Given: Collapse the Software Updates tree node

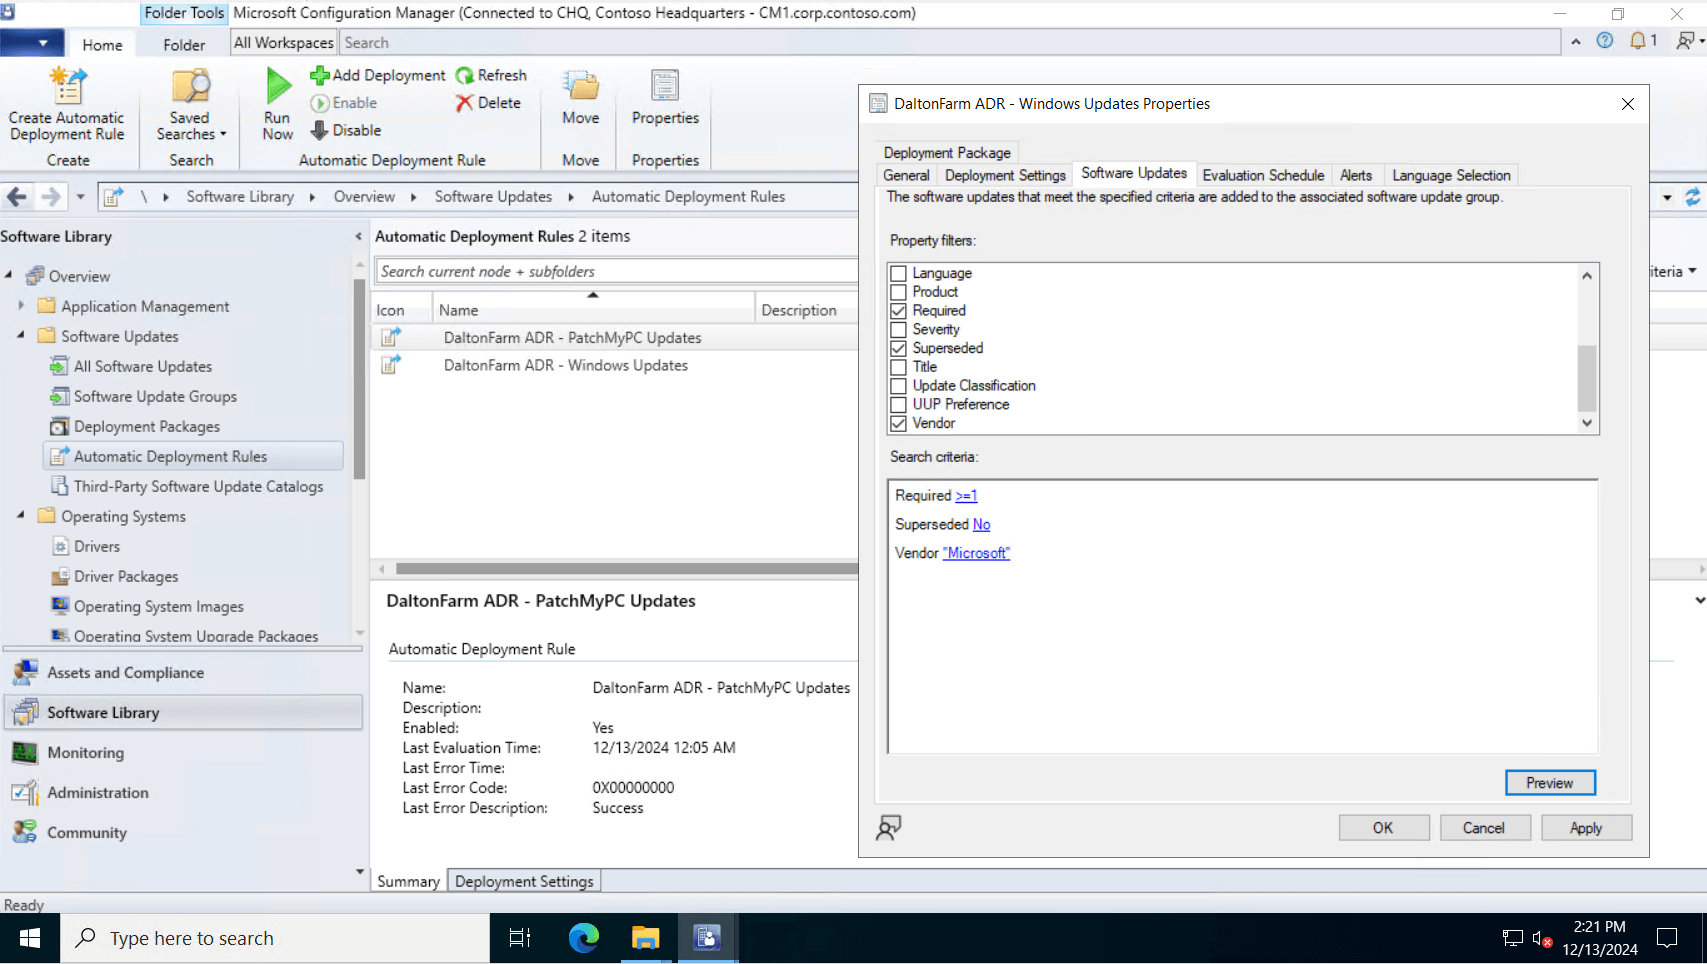Looking at the screenshot, I should click(x=21, y=336).
